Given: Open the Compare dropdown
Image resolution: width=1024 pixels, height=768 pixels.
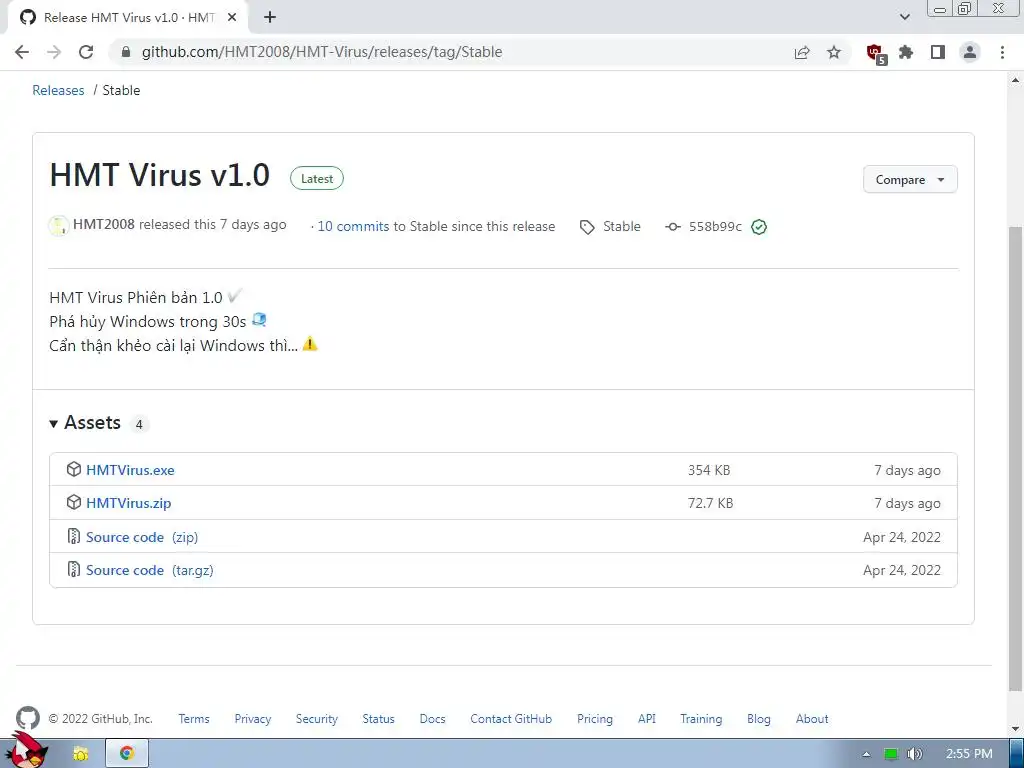Looking at the screenshot, I should coord(910,180).
